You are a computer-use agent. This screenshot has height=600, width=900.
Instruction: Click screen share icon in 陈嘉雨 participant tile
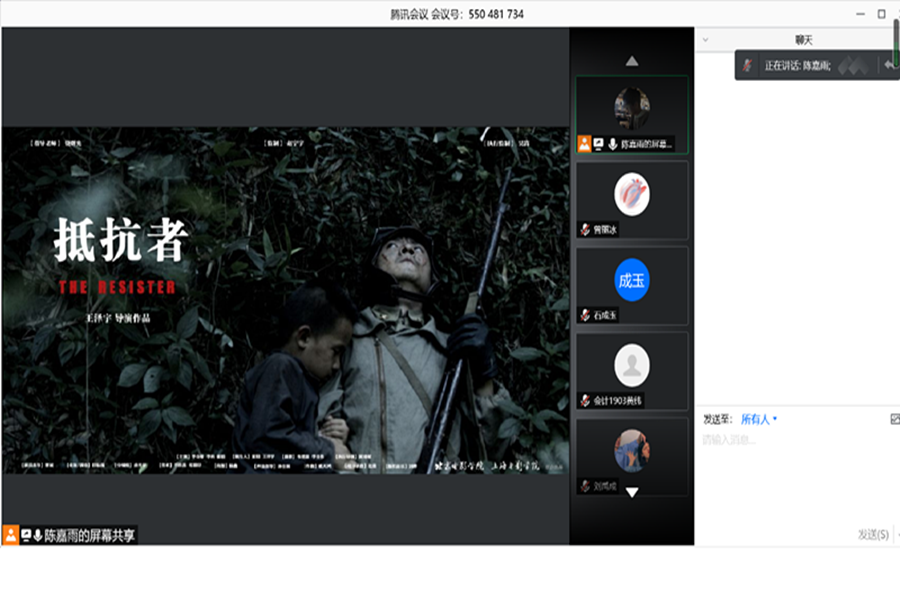(x=598, y=144)
